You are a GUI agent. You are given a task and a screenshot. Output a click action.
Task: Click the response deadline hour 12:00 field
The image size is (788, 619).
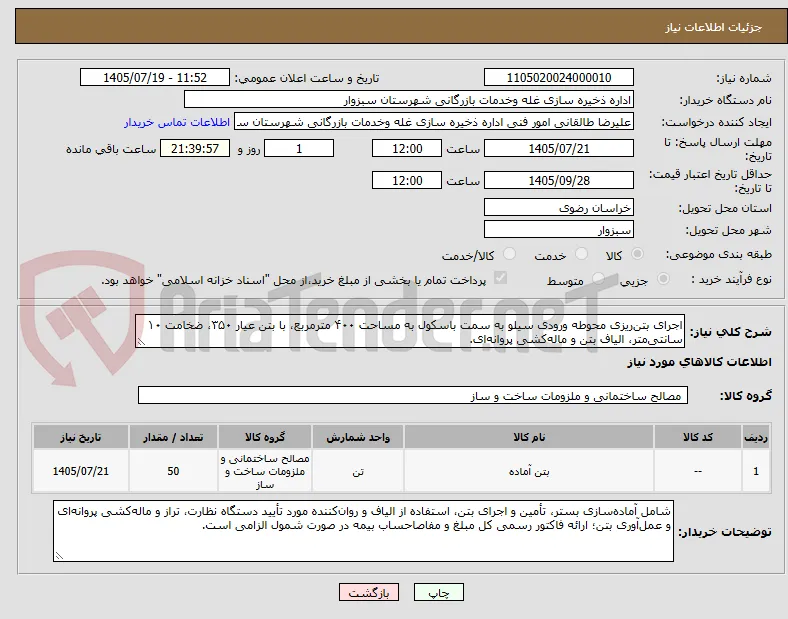[407, 149]
